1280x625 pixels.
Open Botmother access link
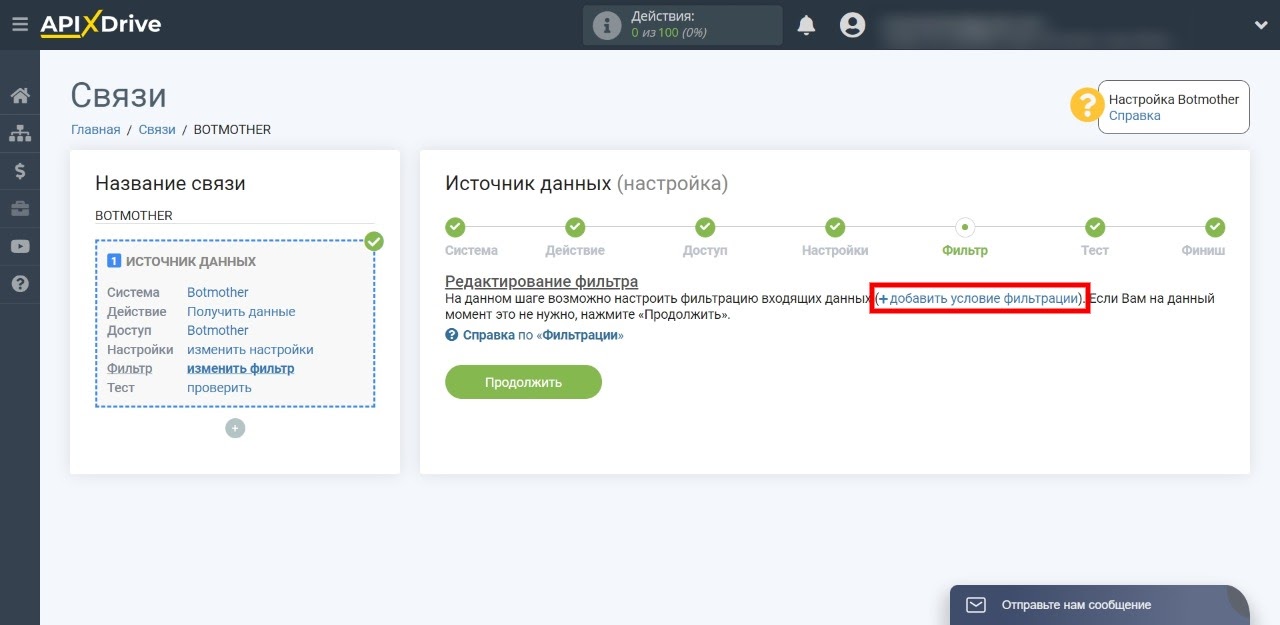[x=218, y=330]
